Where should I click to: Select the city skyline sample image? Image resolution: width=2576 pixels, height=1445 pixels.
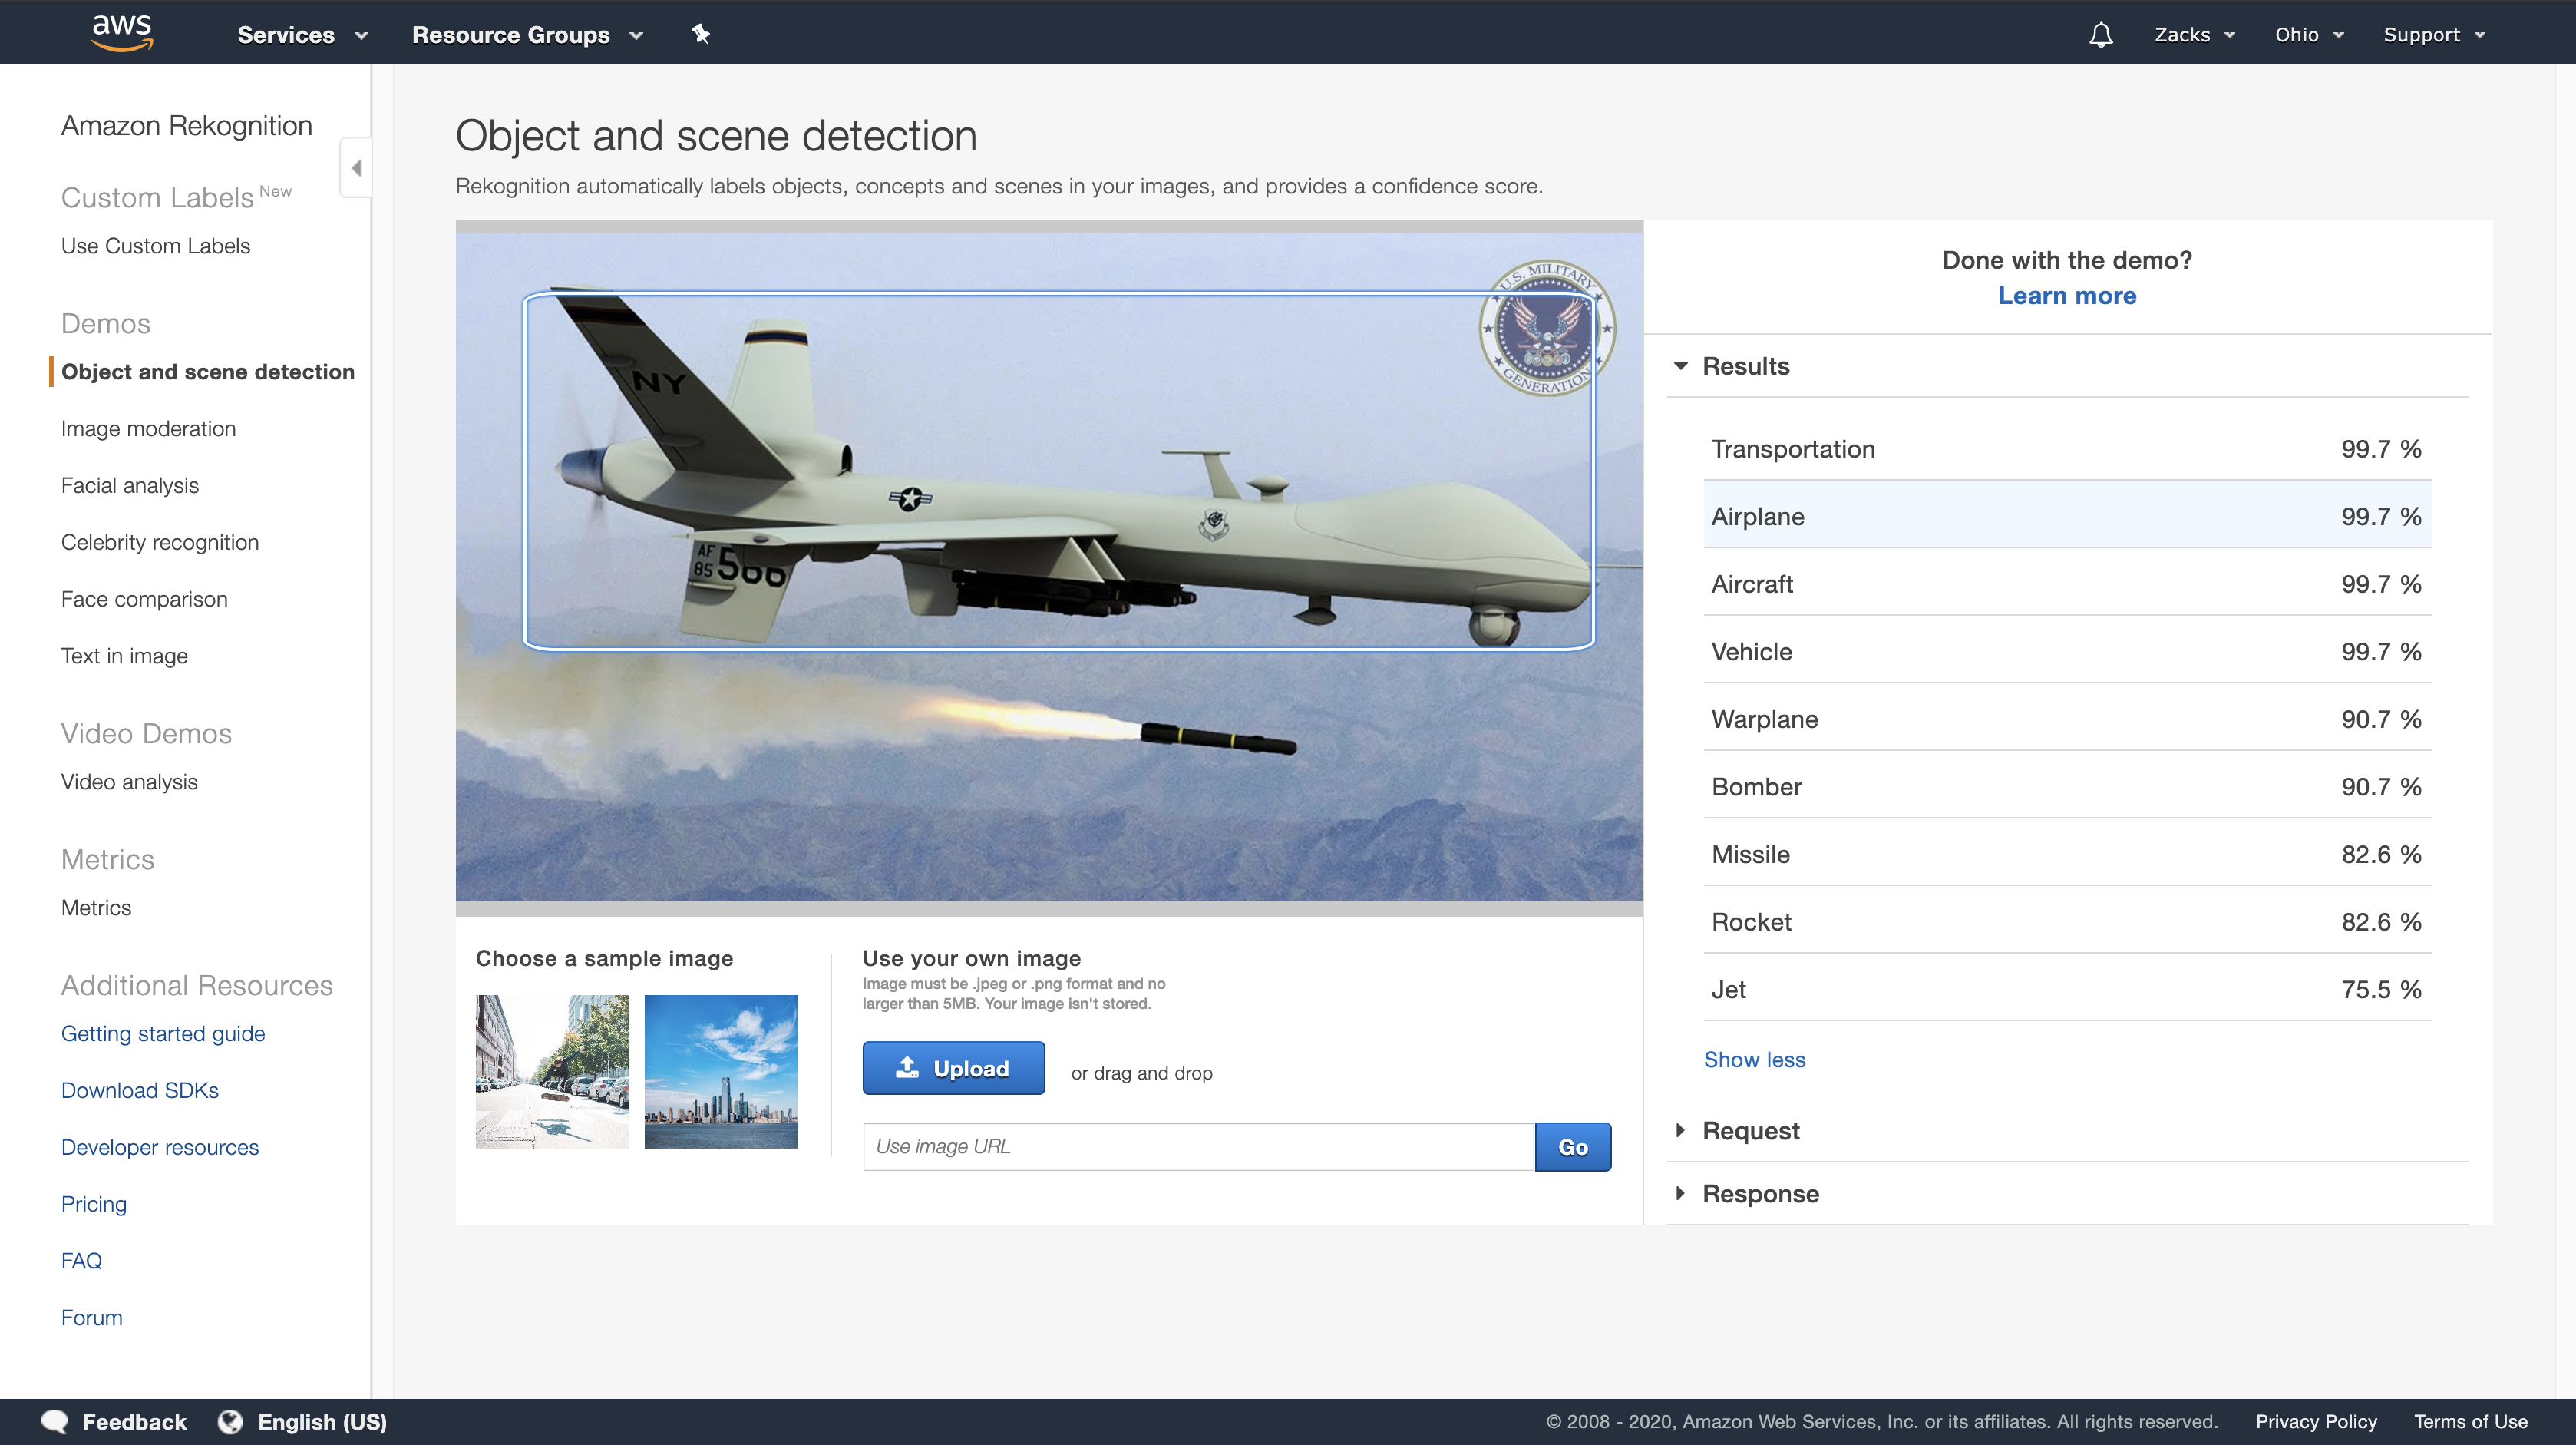click(x=721, y=1071)
